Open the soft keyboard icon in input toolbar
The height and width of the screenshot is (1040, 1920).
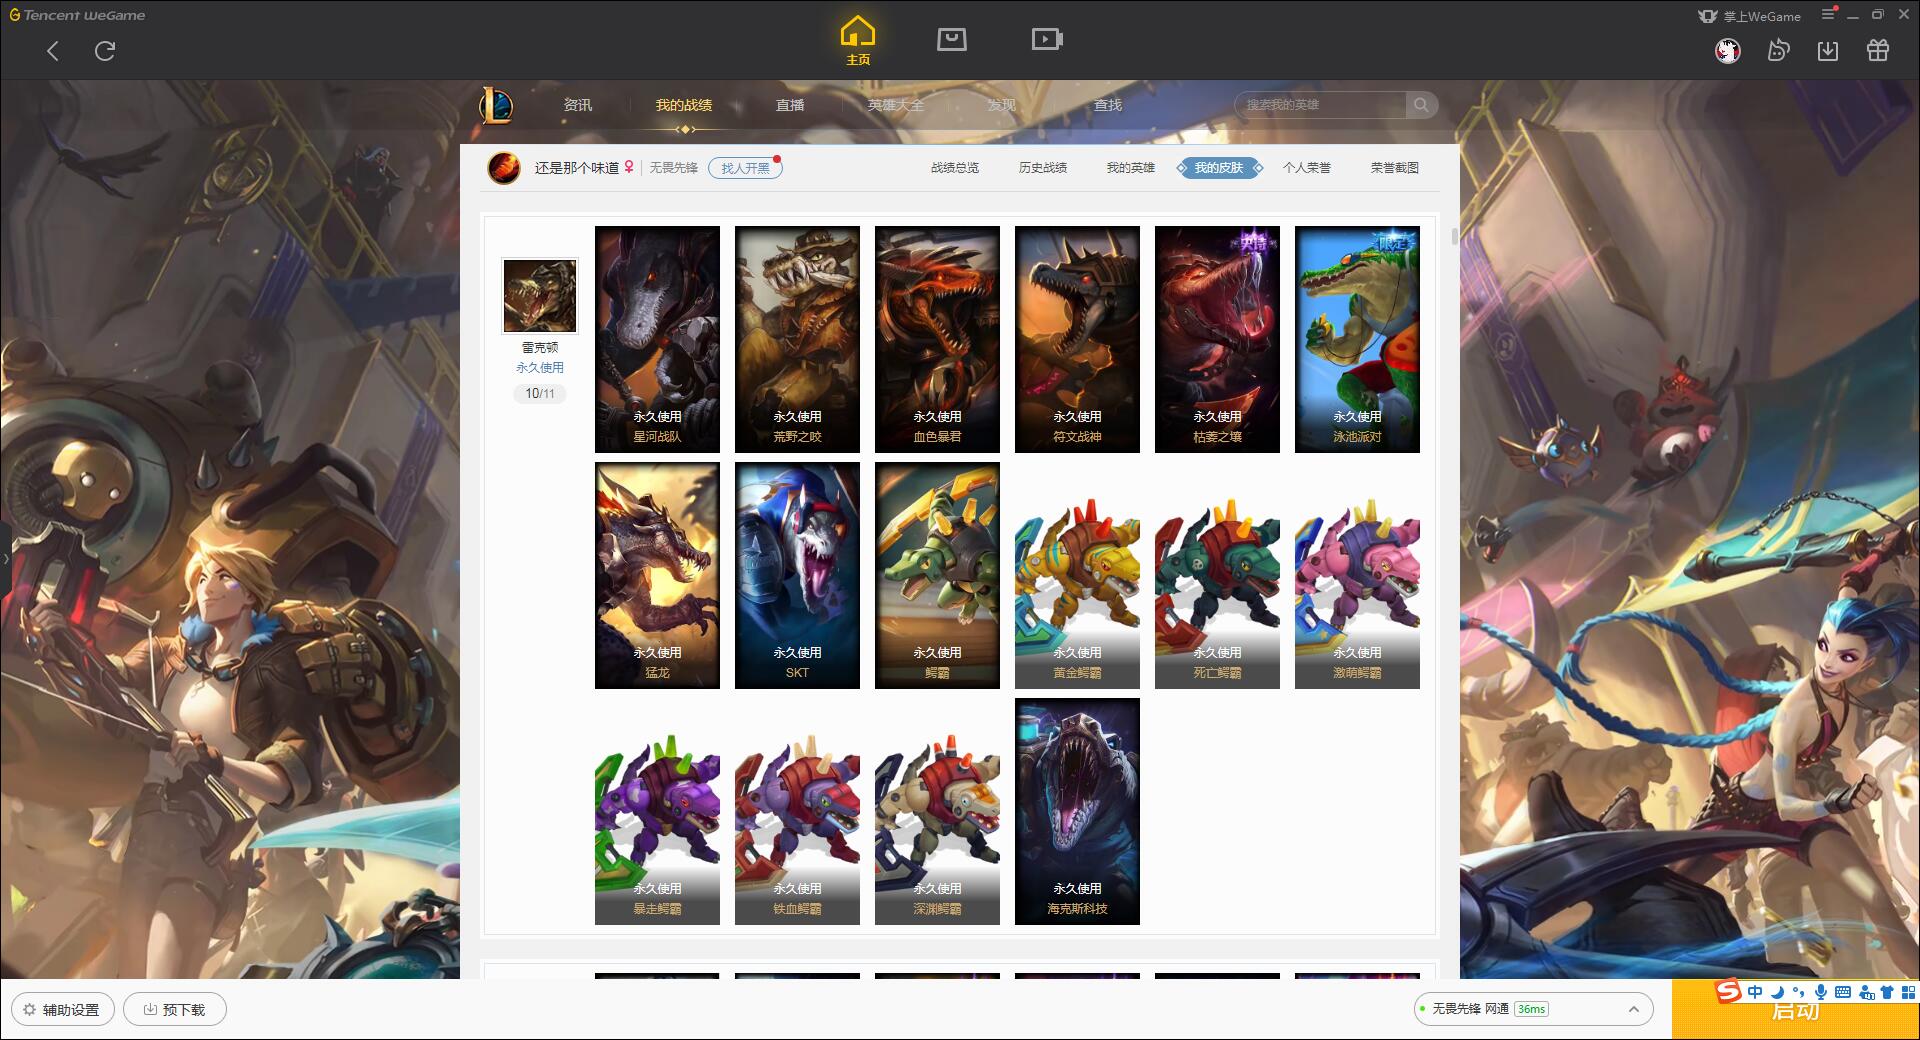click(1843, 992)
